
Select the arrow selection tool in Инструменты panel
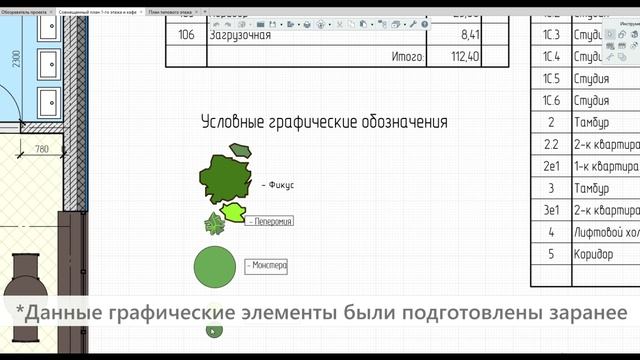(x=610, y=34)
